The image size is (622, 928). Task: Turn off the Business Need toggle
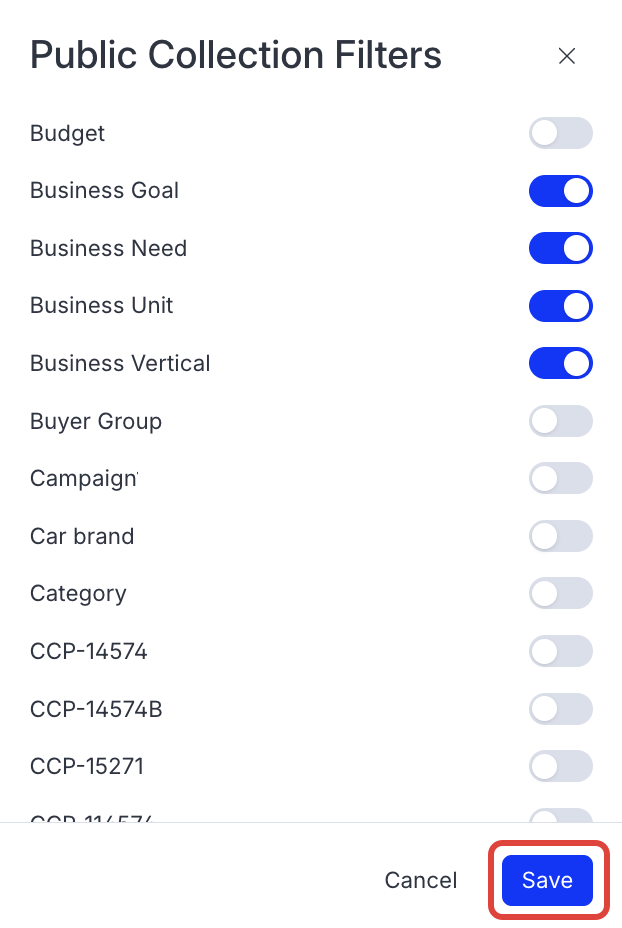(x=560, y=248)
